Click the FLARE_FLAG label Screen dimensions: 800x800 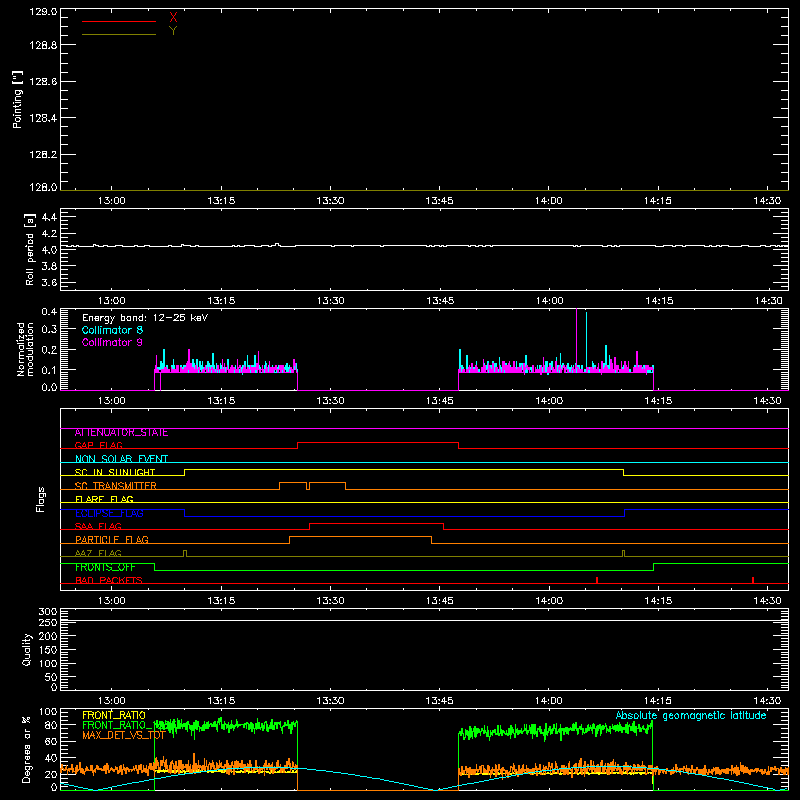coord(104,499)
